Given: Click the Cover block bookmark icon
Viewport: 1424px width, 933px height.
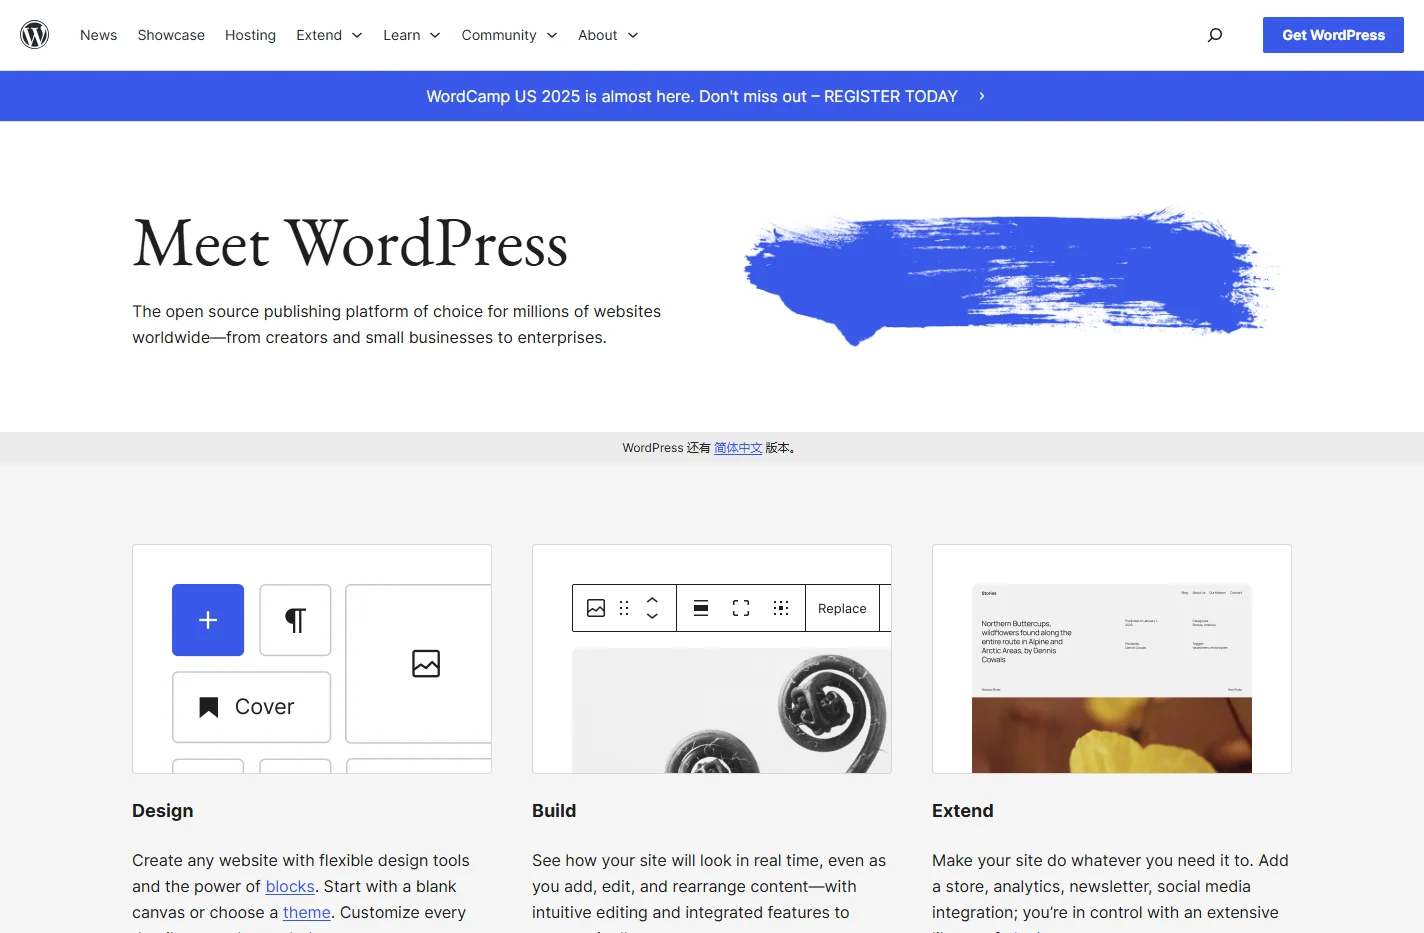Looking at the screenshot, I should coord(209,707).
